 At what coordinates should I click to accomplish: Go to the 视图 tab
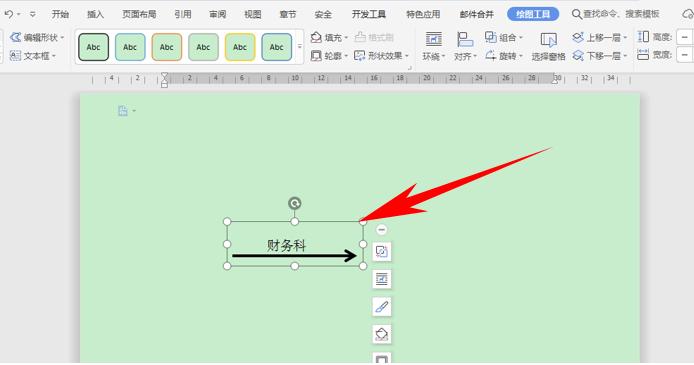(253, 14)
